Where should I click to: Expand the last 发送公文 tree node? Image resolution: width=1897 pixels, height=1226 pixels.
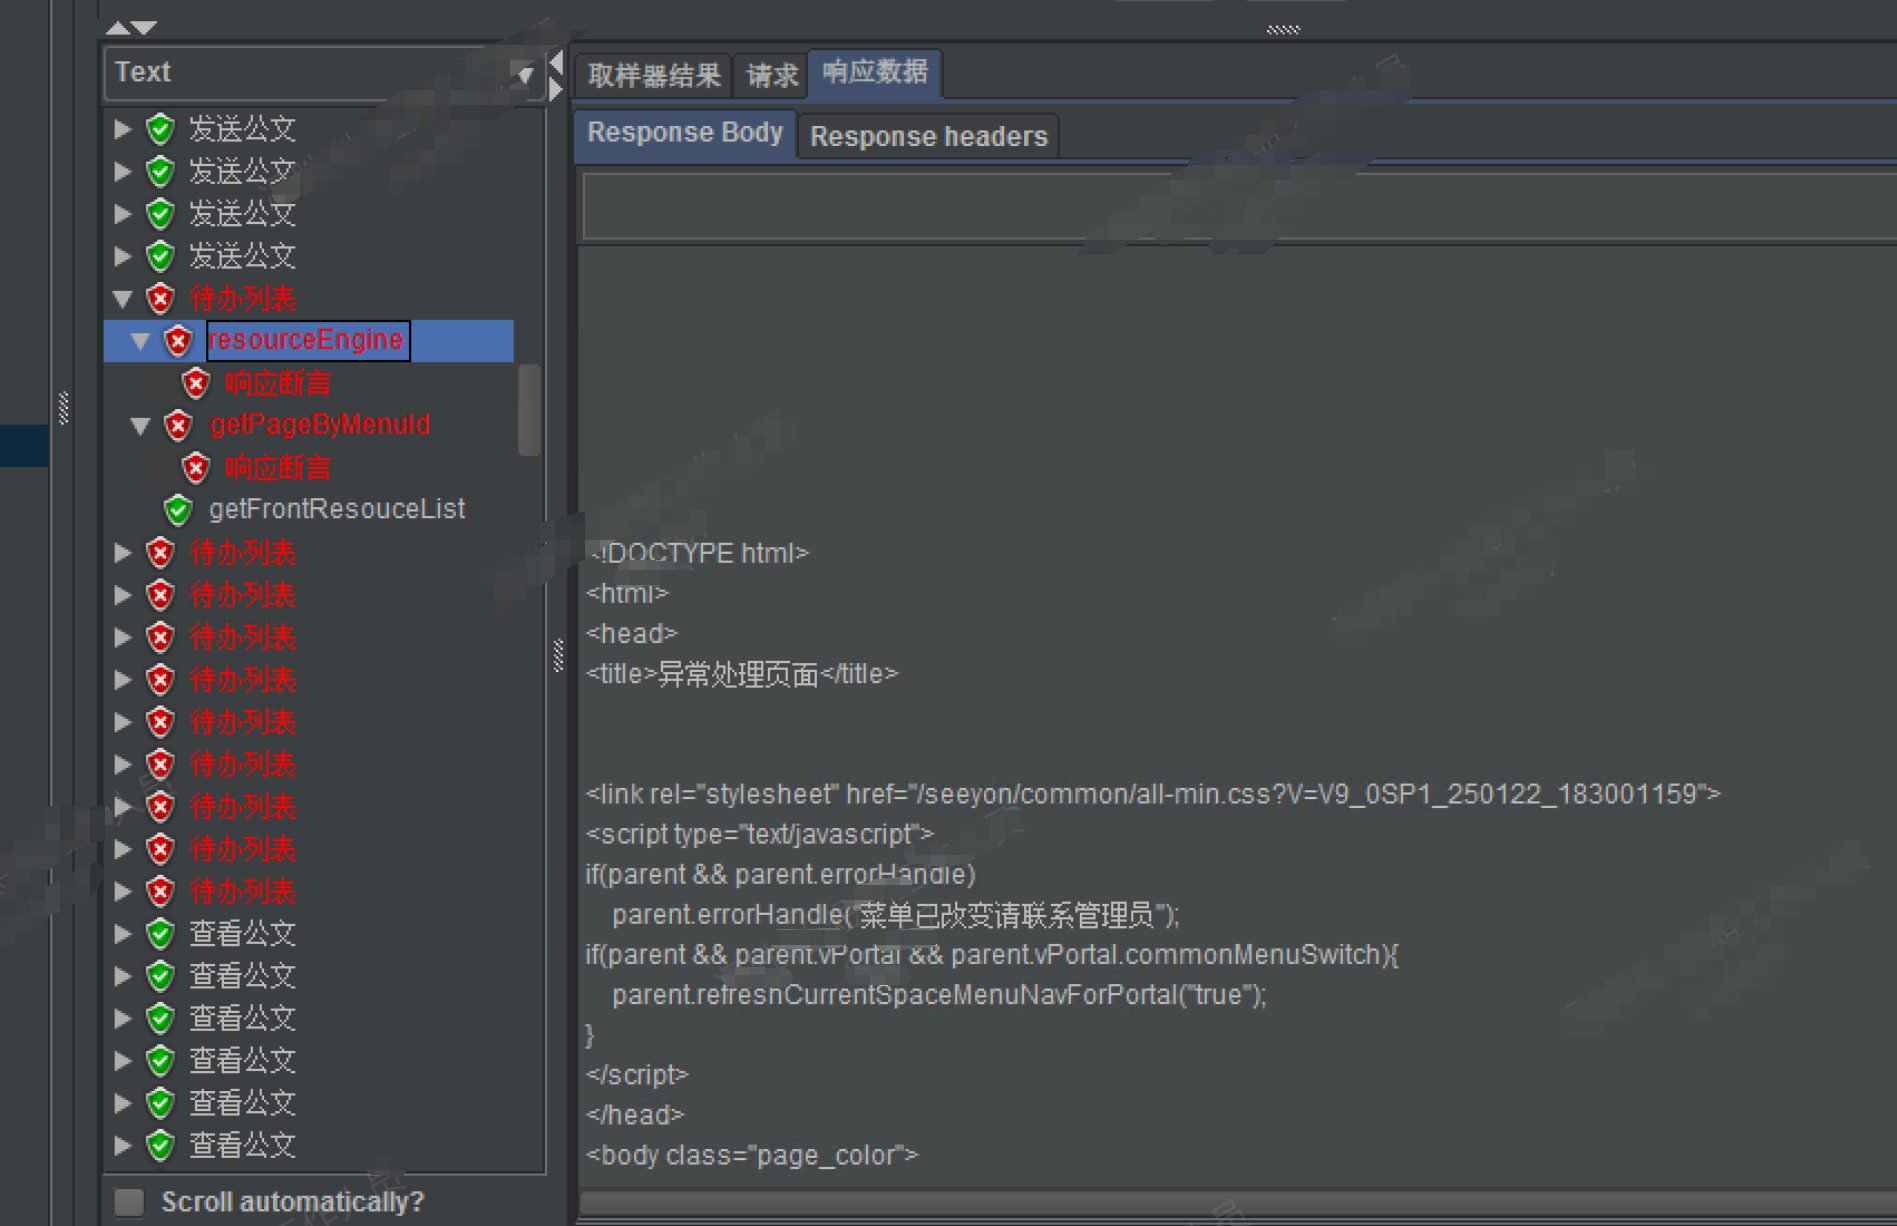123,256
